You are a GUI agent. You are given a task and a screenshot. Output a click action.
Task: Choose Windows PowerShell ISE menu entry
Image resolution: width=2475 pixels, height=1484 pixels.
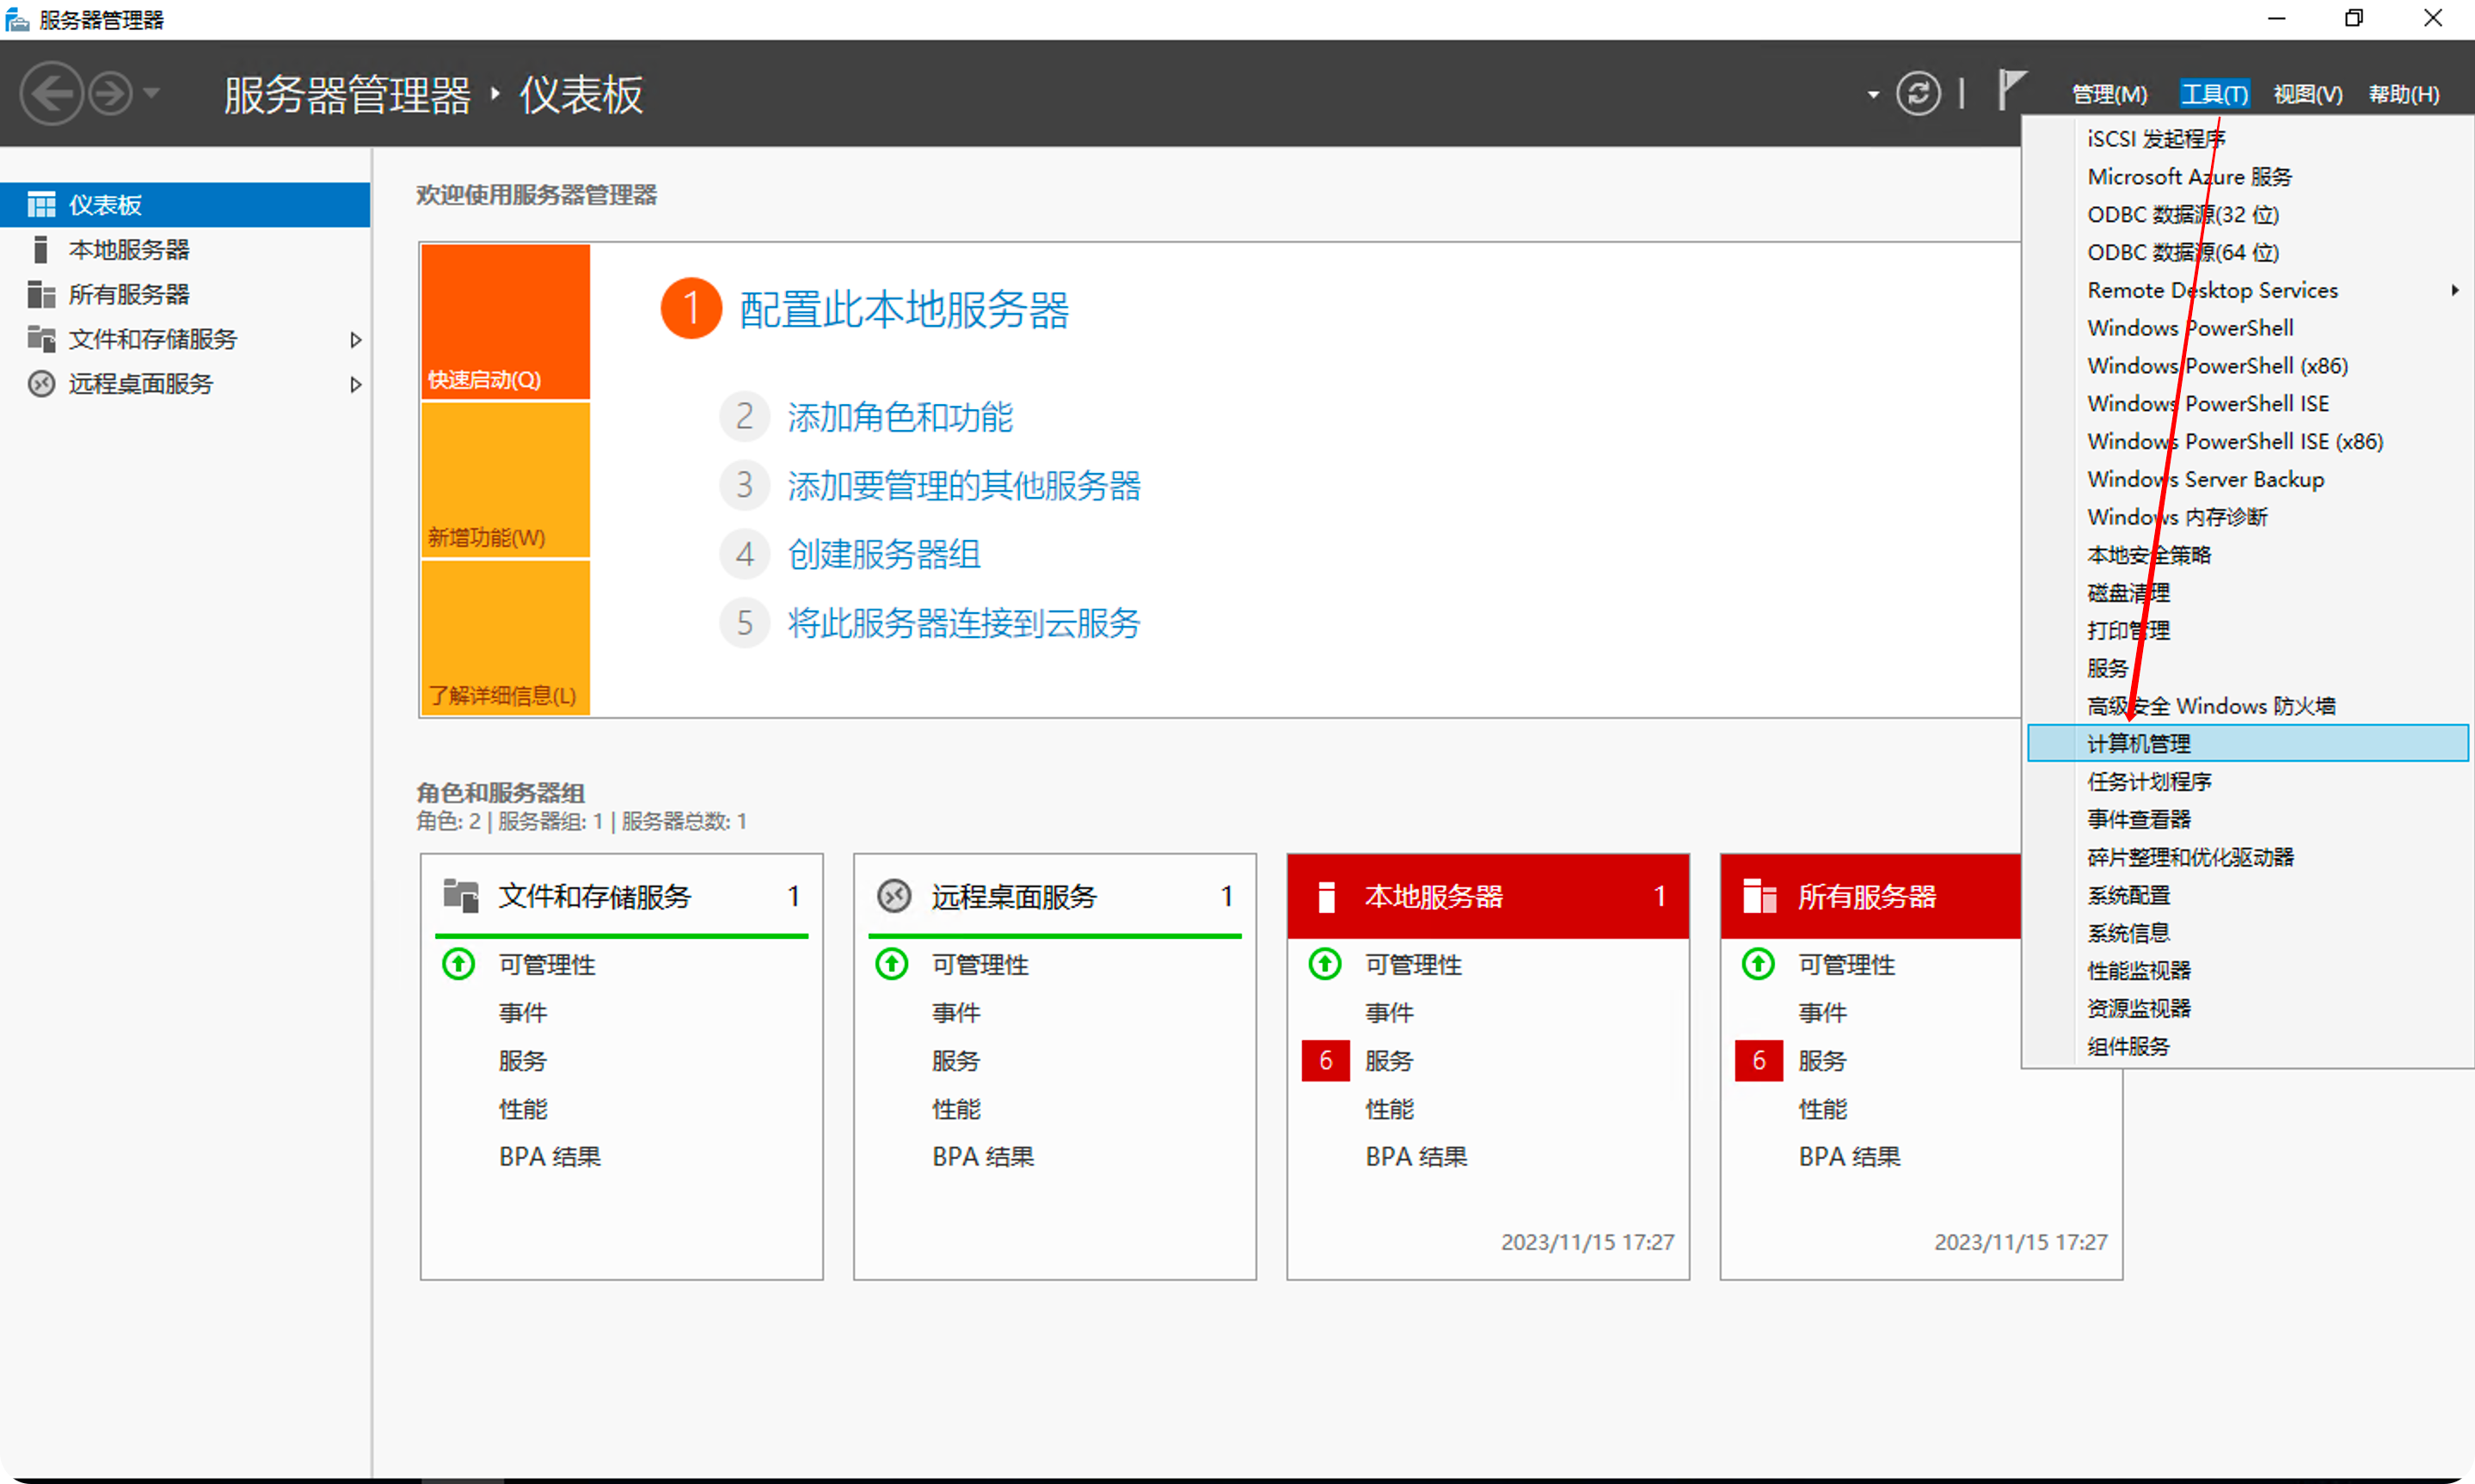2247,403
